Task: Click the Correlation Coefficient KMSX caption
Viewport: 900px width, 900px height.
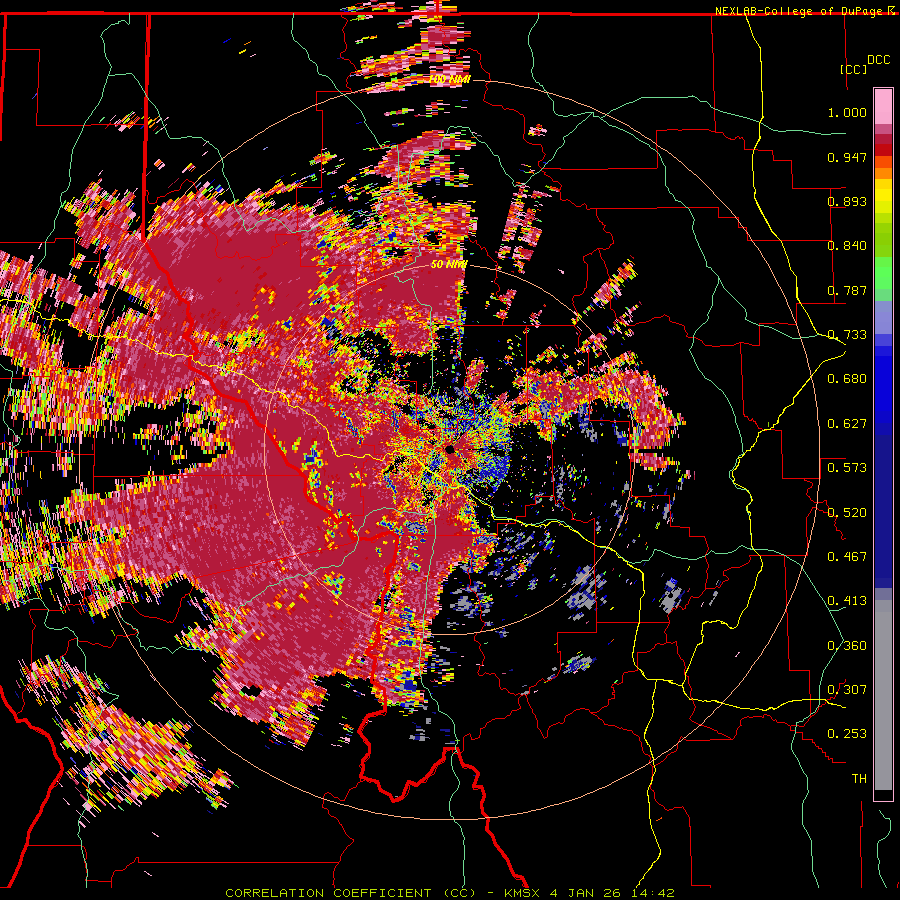Action: point(450,893)
